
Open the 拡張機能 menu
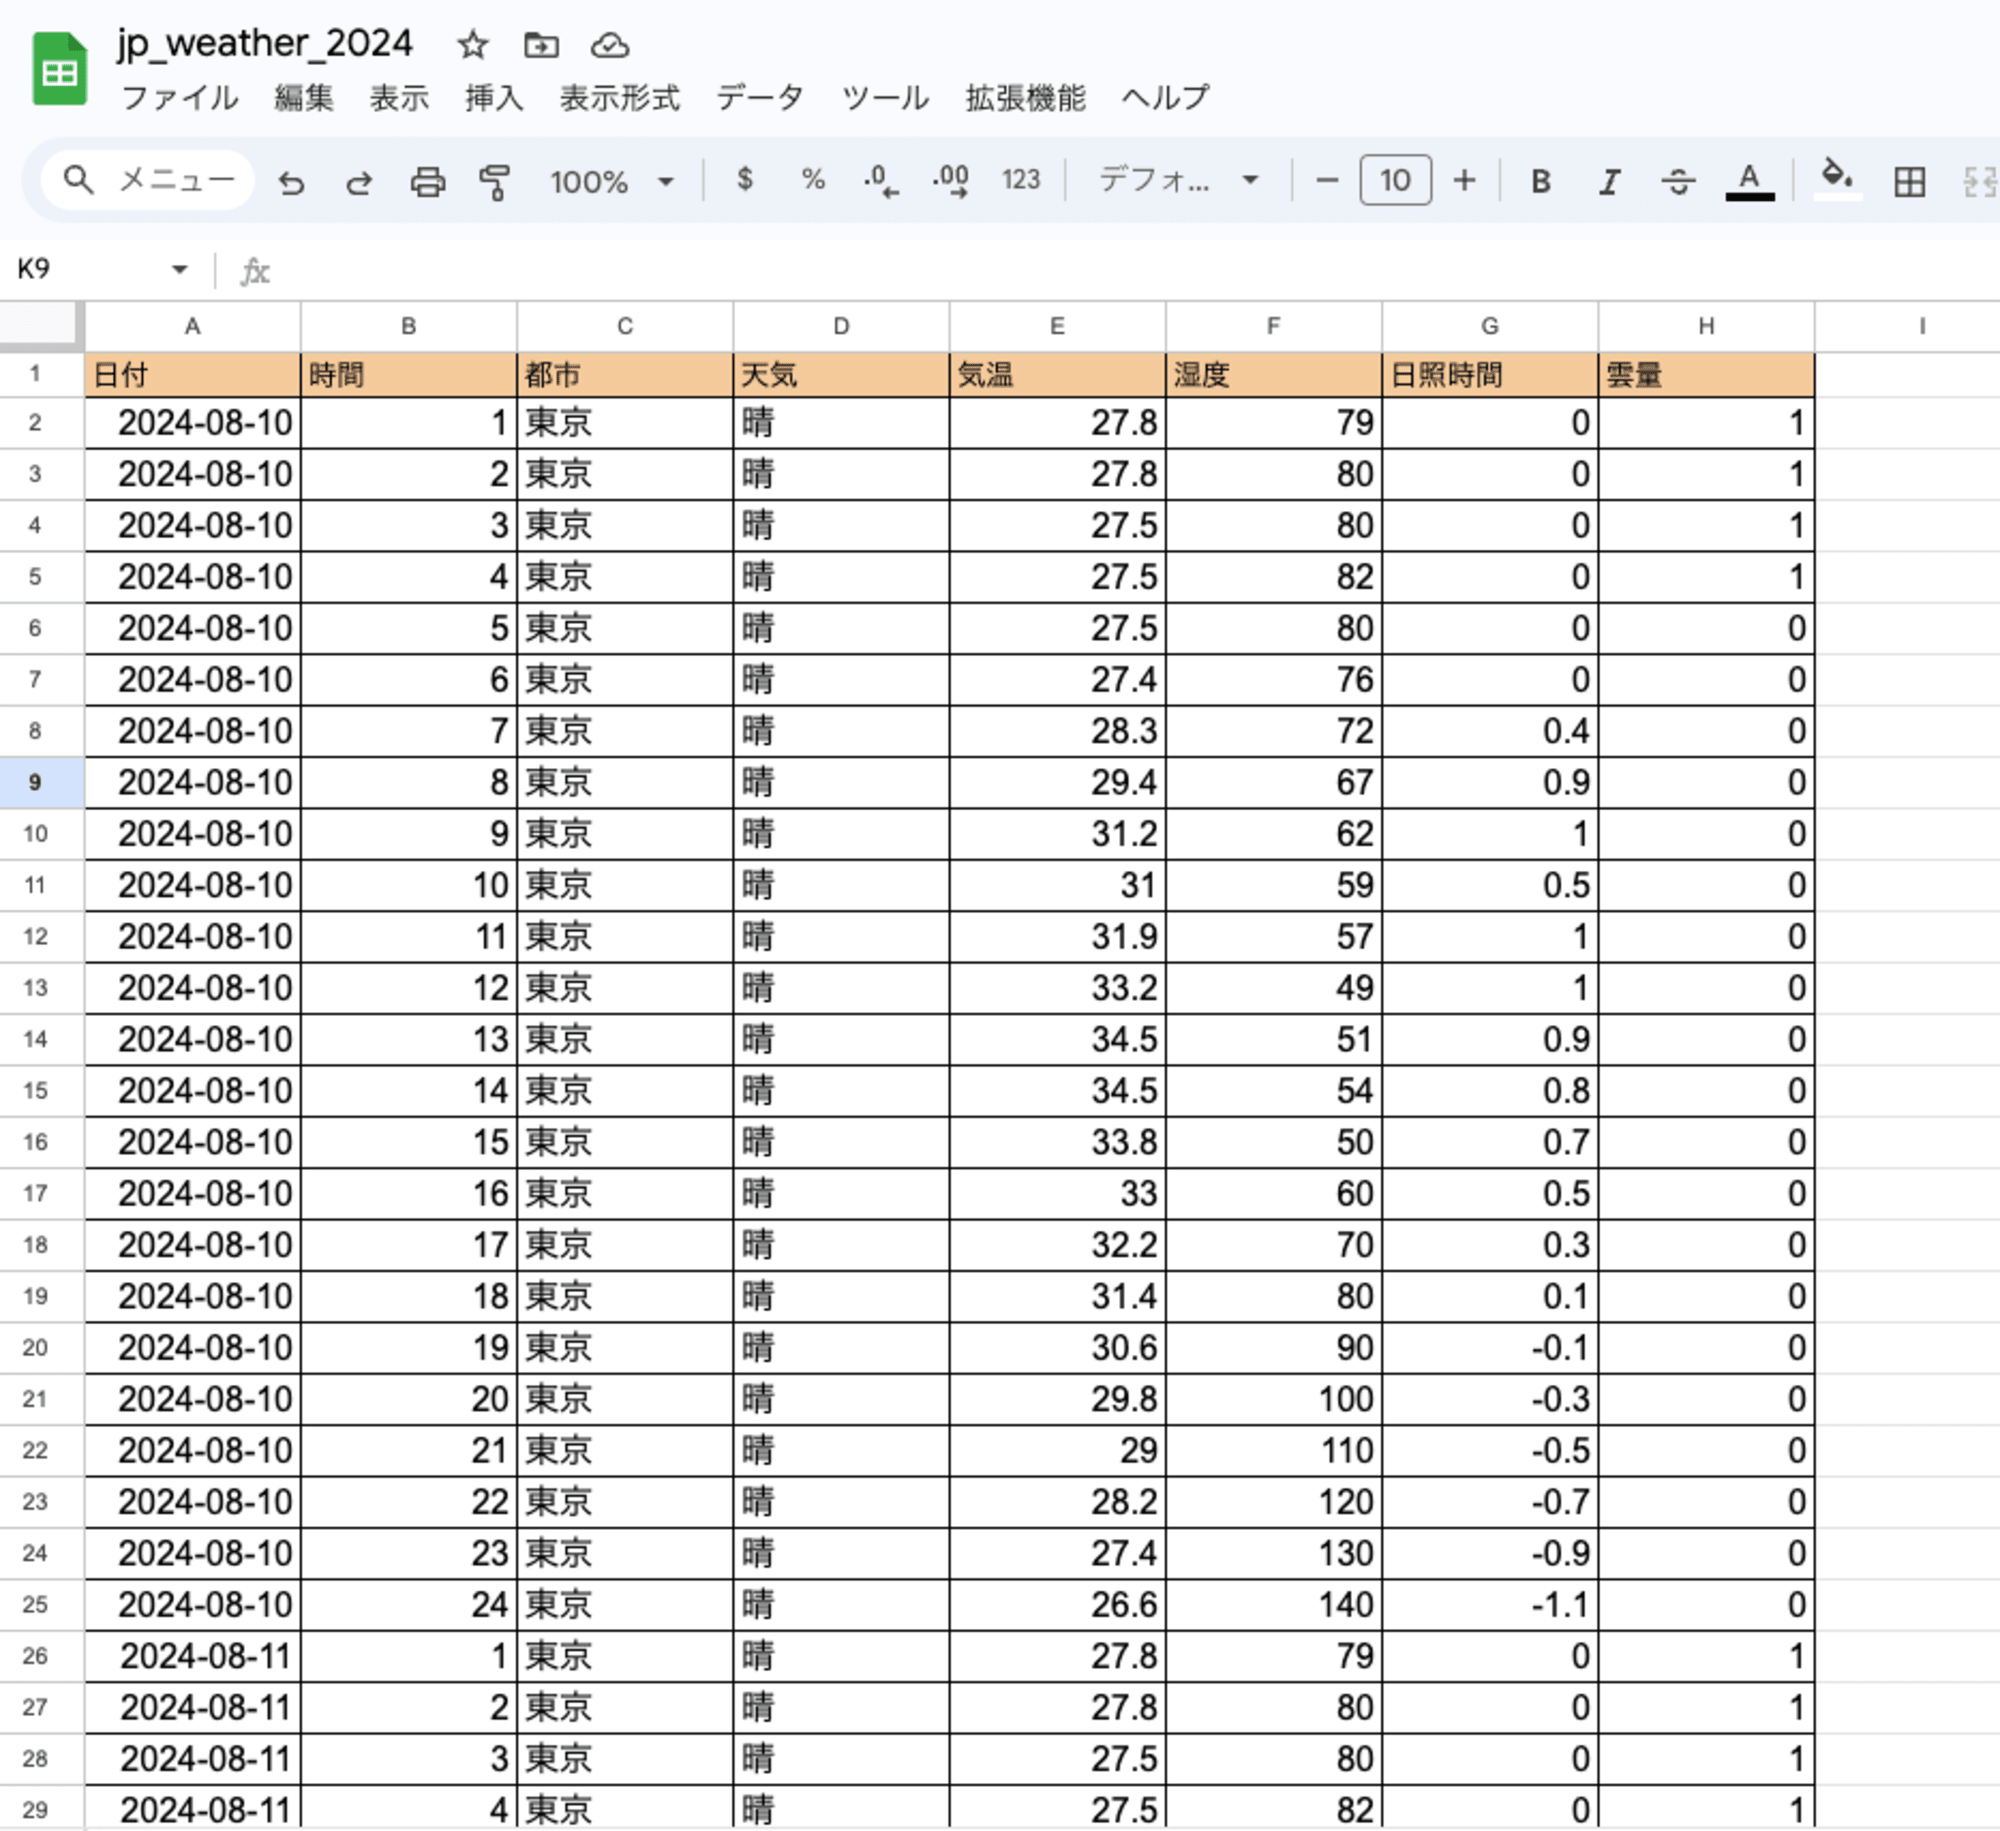[1025, 97]
